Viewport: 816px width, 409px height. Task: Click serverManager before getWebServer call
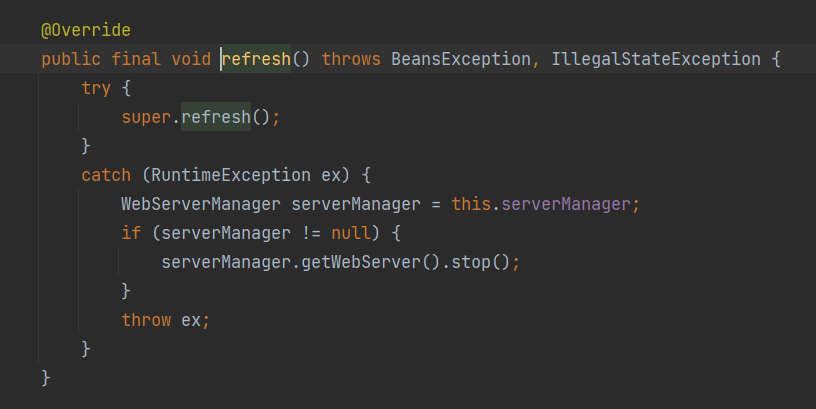click(x=226, y=262)
